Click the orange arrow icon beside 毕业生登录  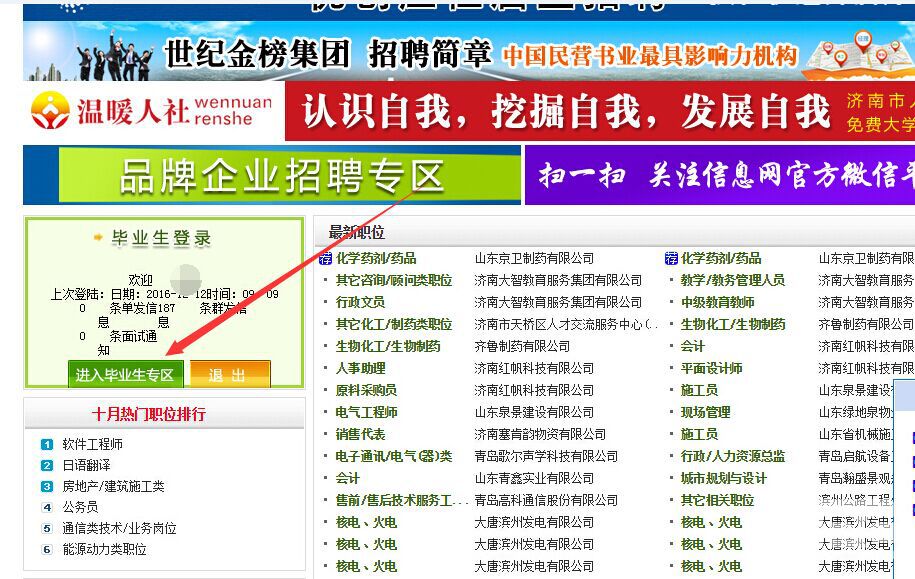97,238
